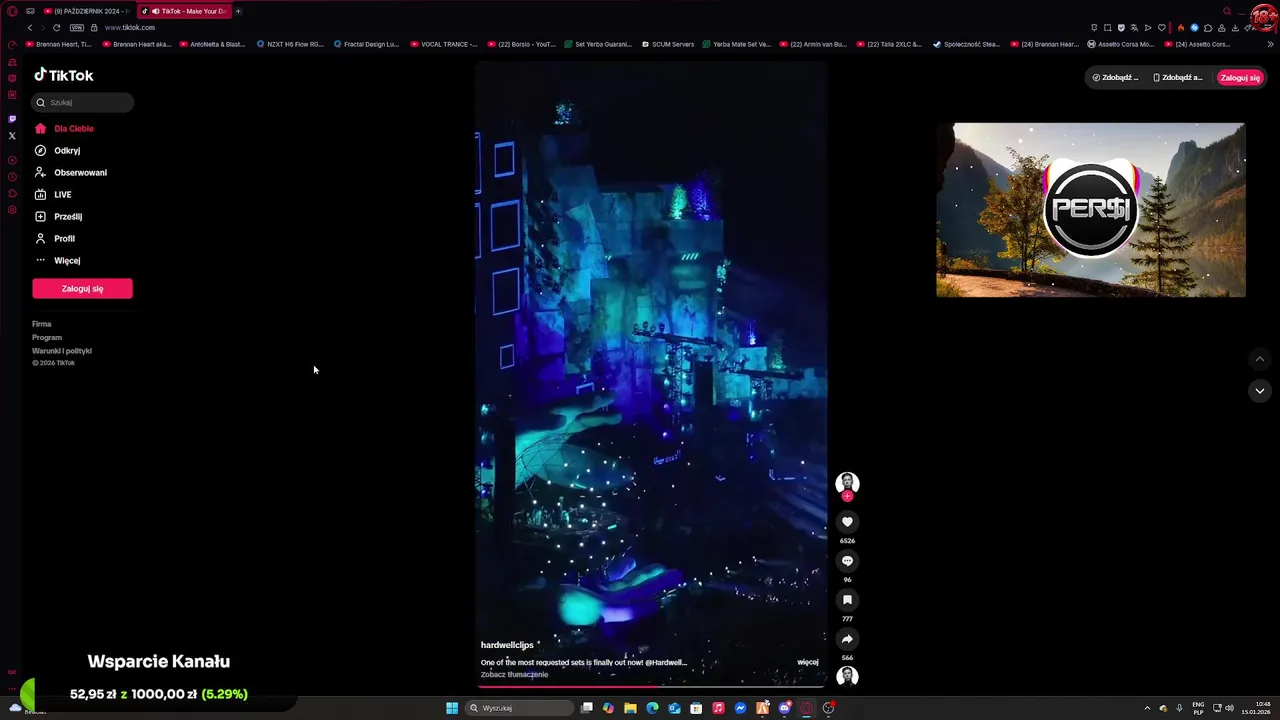Click the TikTok logo
Image resolution: width=1280 pixels, height=720 pixels.
pyautogui.click(x=64, y=75)
